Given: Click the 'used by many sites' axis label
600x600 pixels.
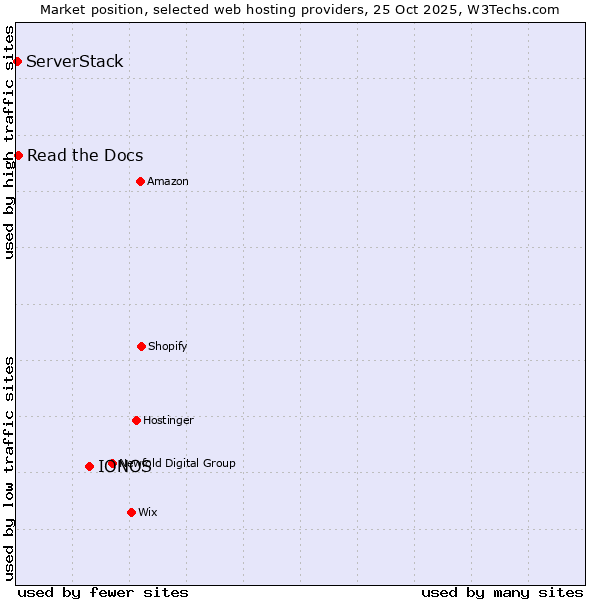Looking at the screenshot, I should click(502, 592).
